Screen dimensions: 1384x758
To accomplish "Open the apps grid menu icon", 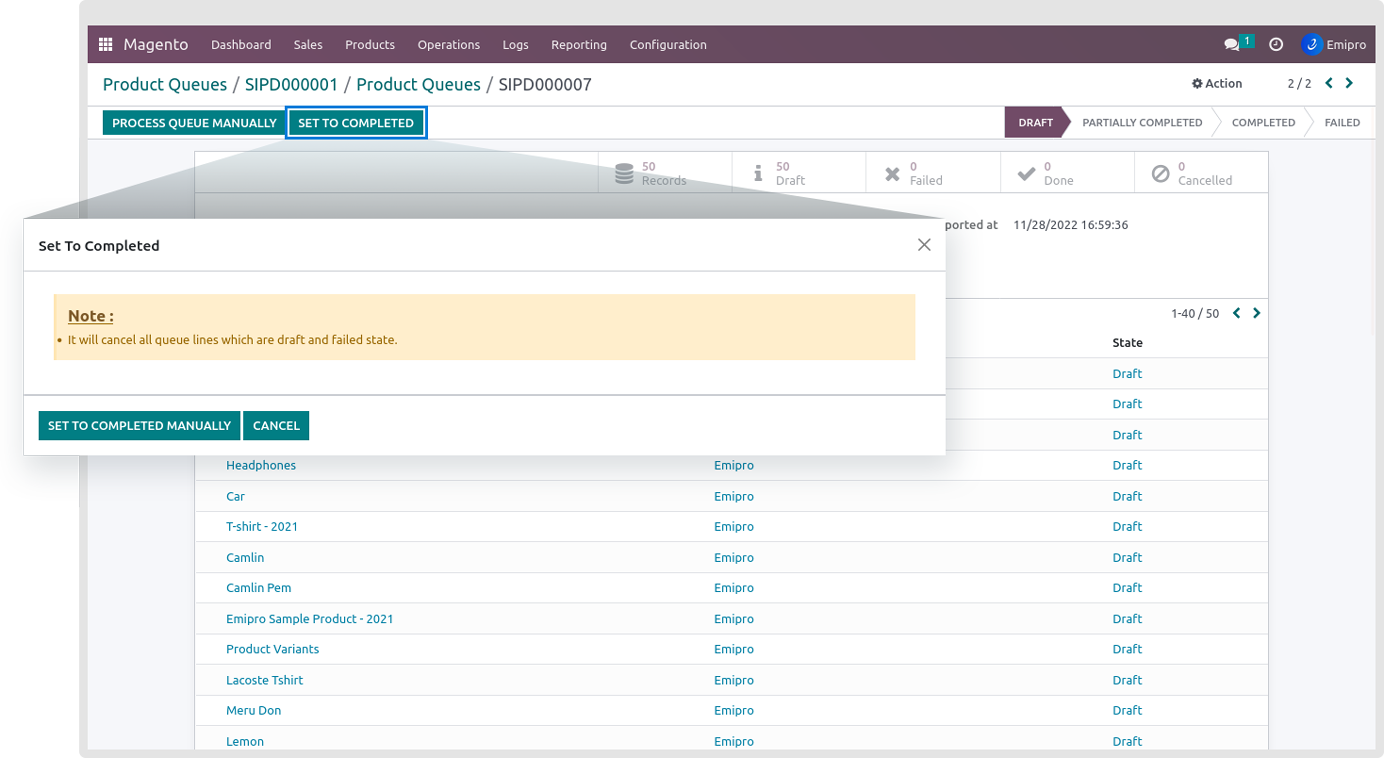I will coord(105,45).
